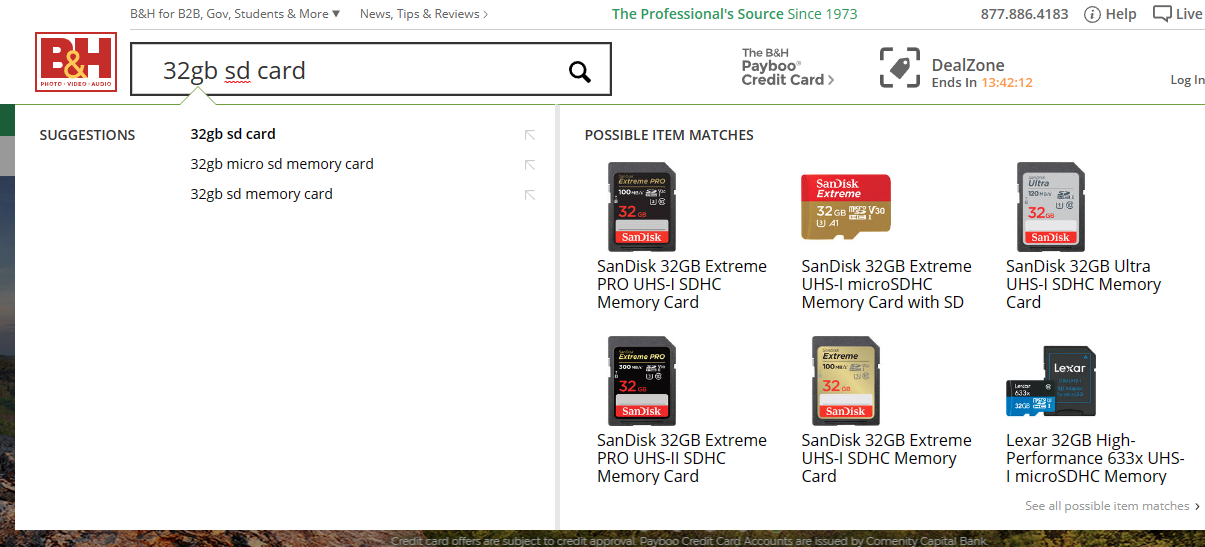Open the DealZone tag icon
The width and height of the screenshot is (1205, 547).
900,68
